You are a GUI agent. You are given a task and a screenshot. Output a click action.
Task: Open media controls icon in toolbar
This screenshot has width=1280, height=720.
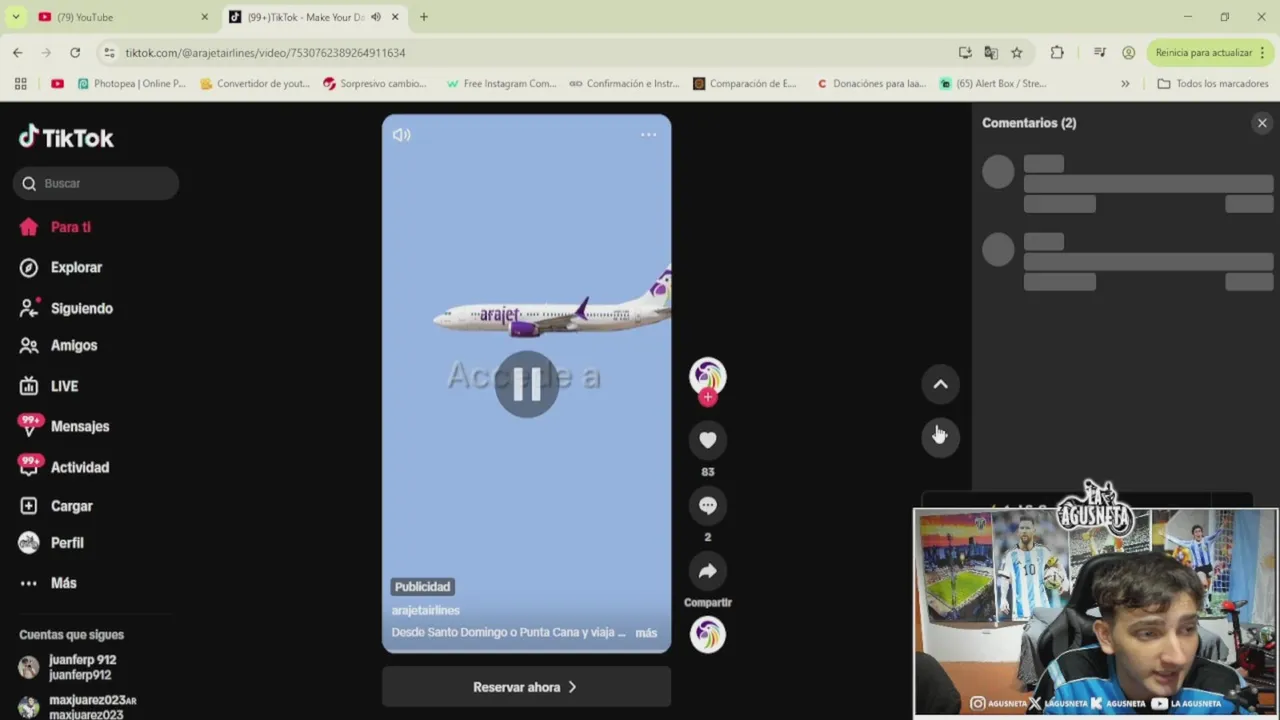pos(1100,53)
